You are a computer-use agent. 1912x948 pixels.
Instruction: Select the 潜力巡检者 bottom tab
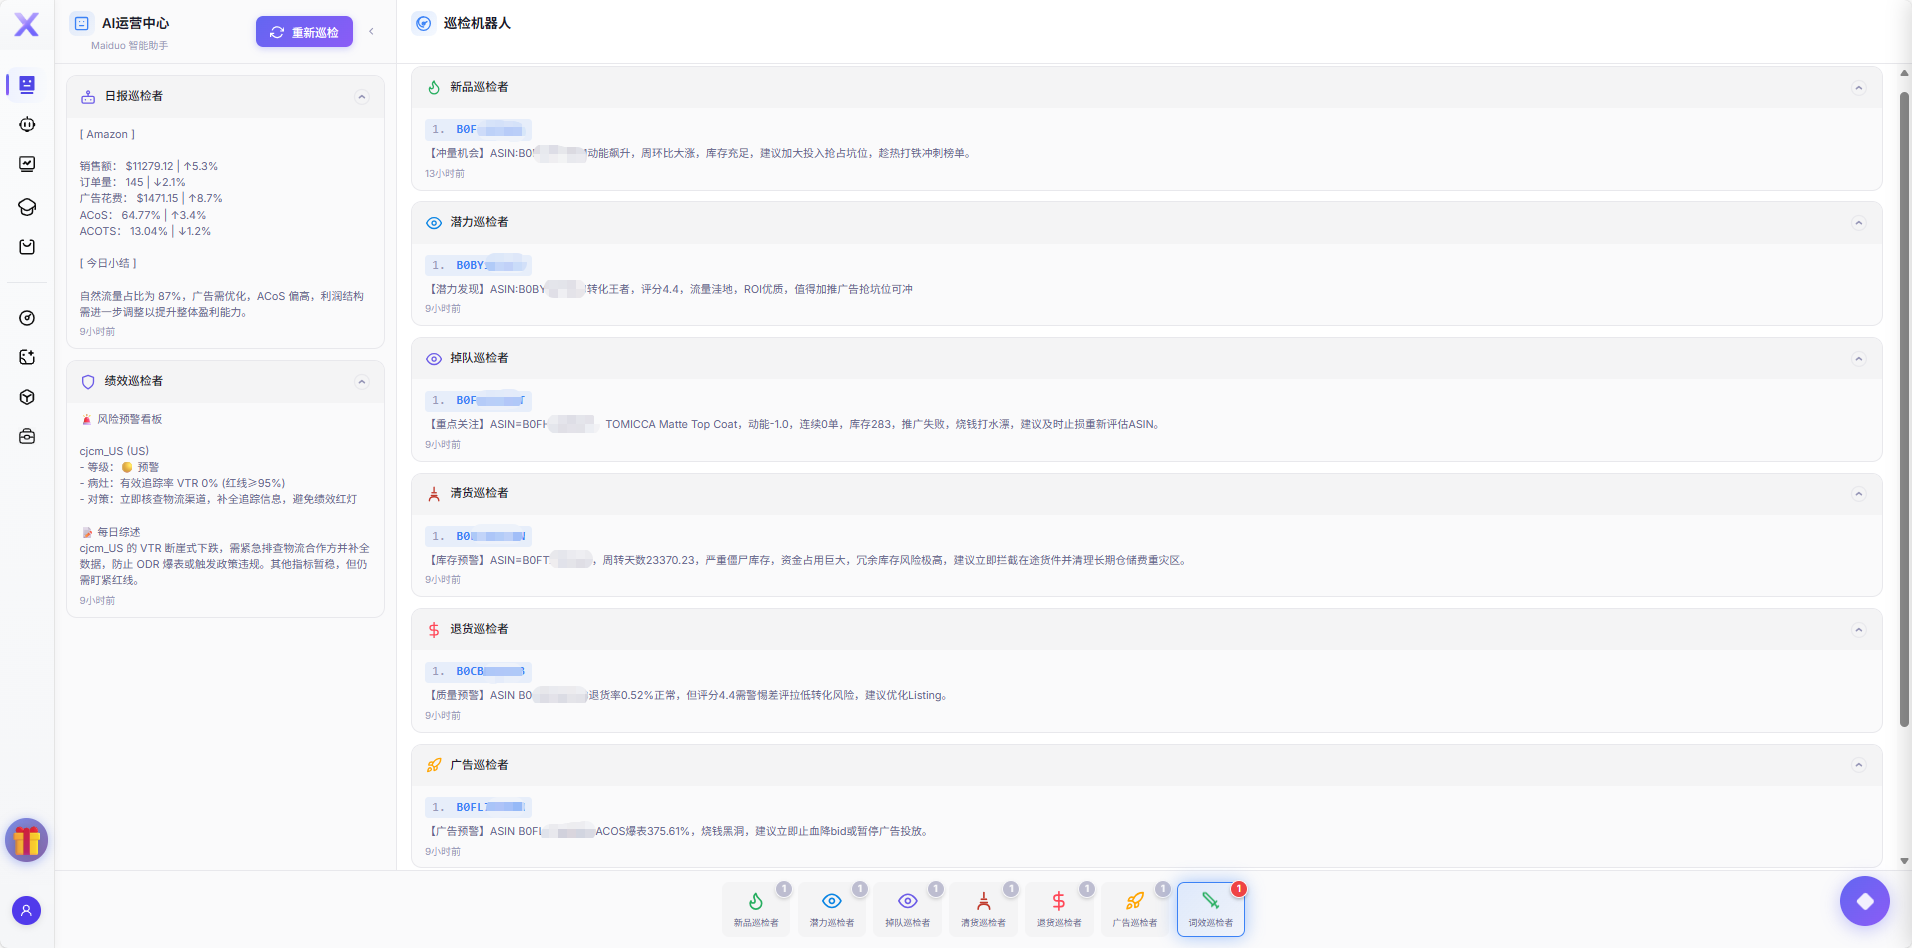point(831,909)
